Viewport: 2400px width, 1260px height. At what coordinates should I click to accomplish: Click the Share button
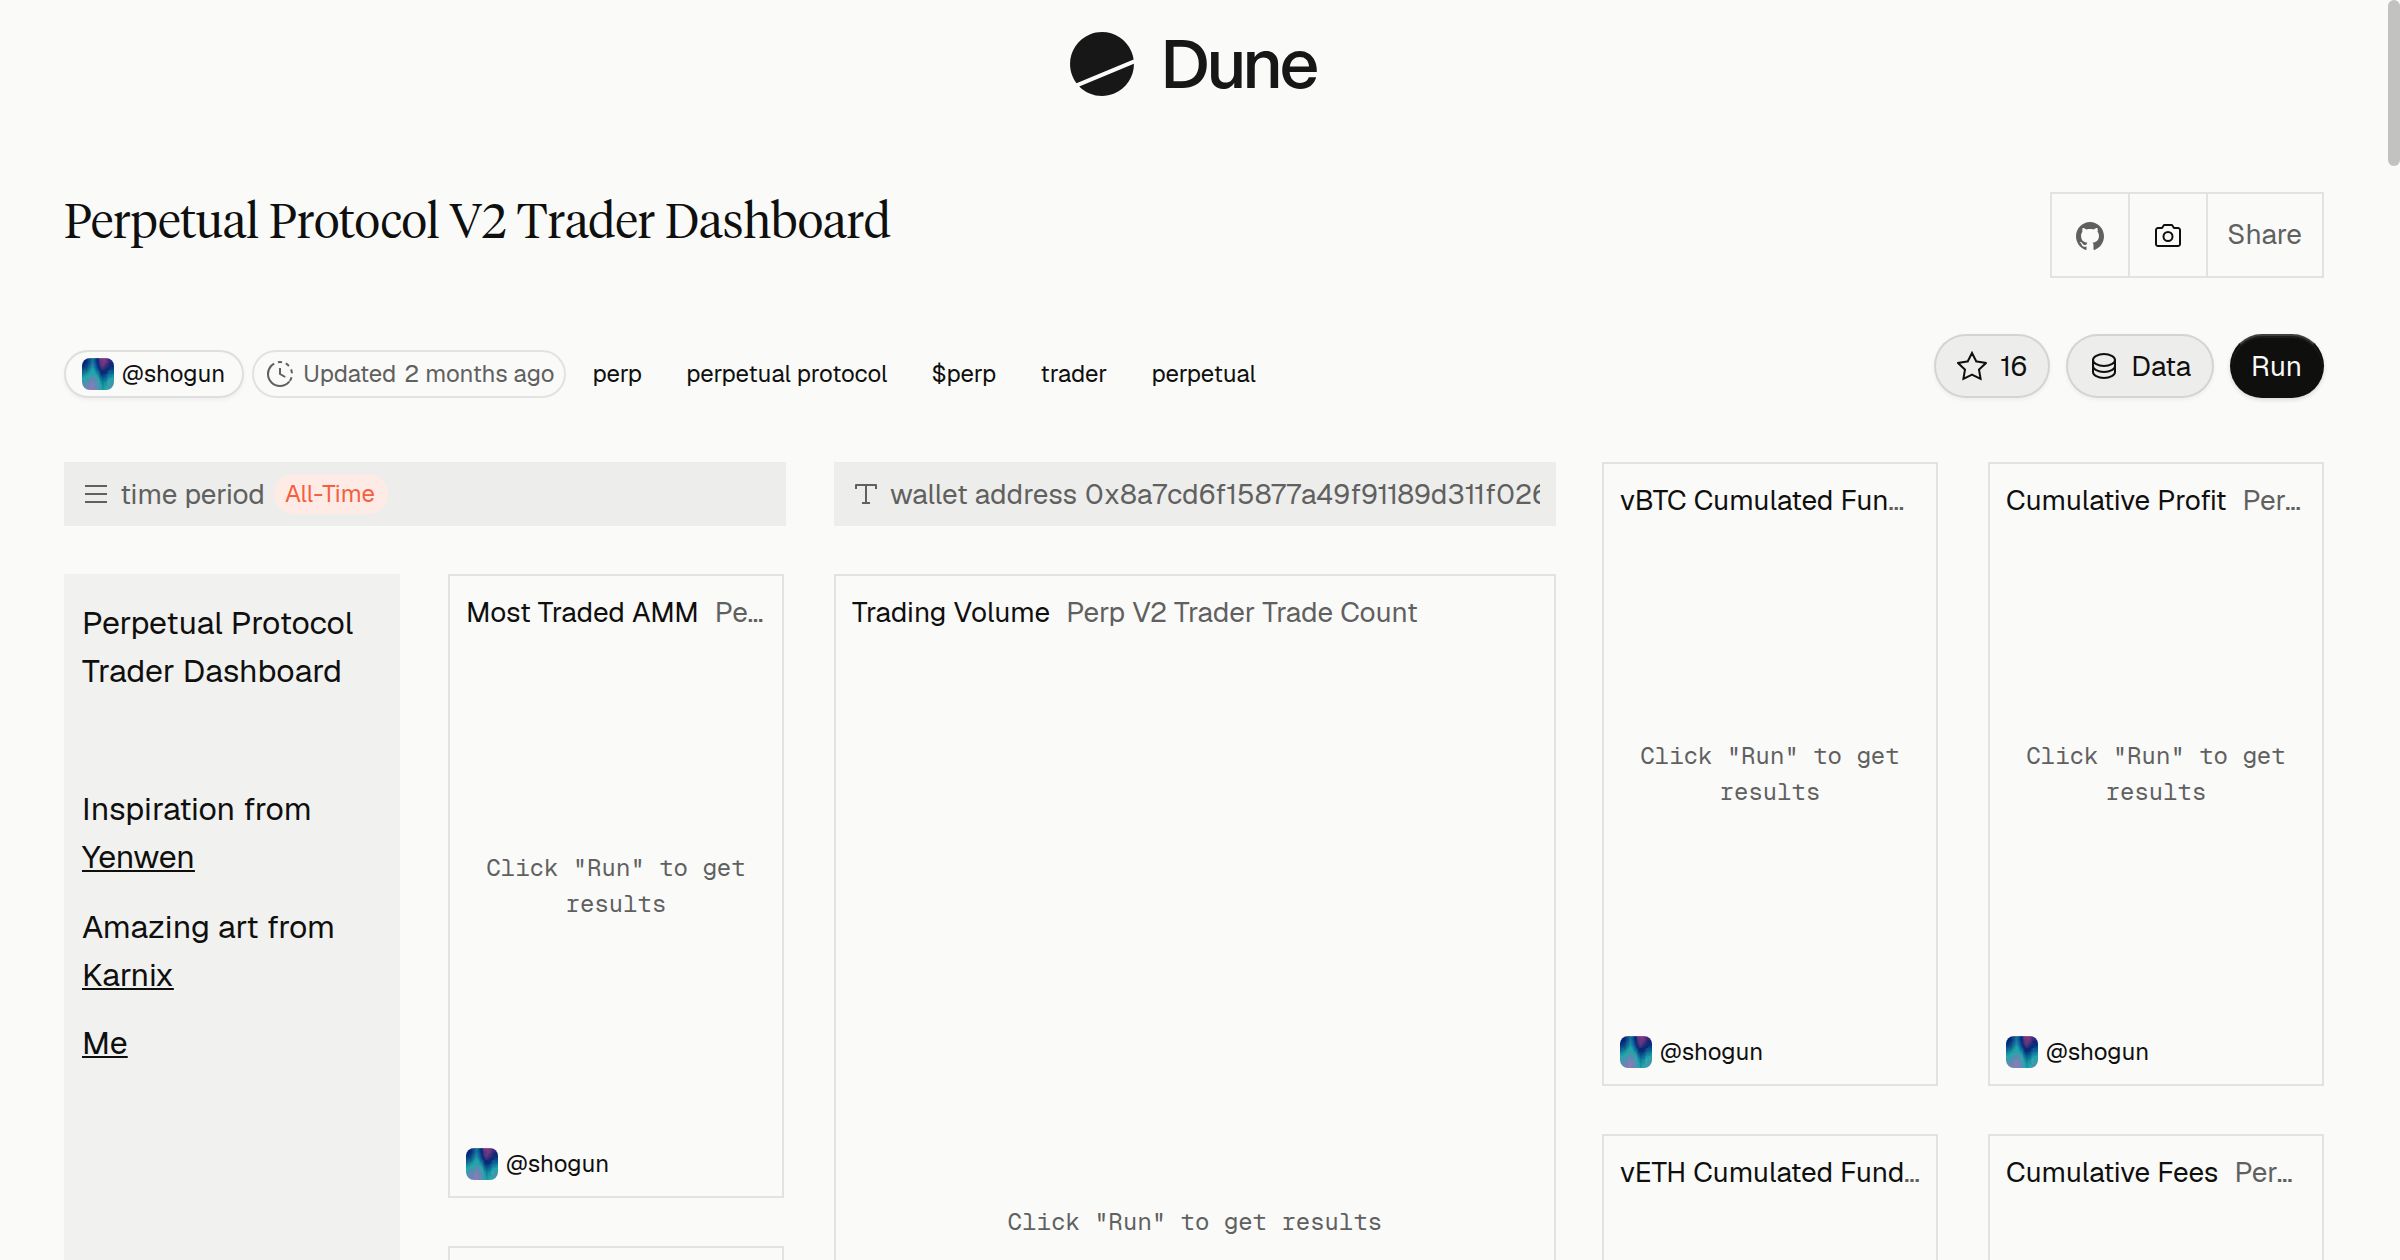[2264, 235]
